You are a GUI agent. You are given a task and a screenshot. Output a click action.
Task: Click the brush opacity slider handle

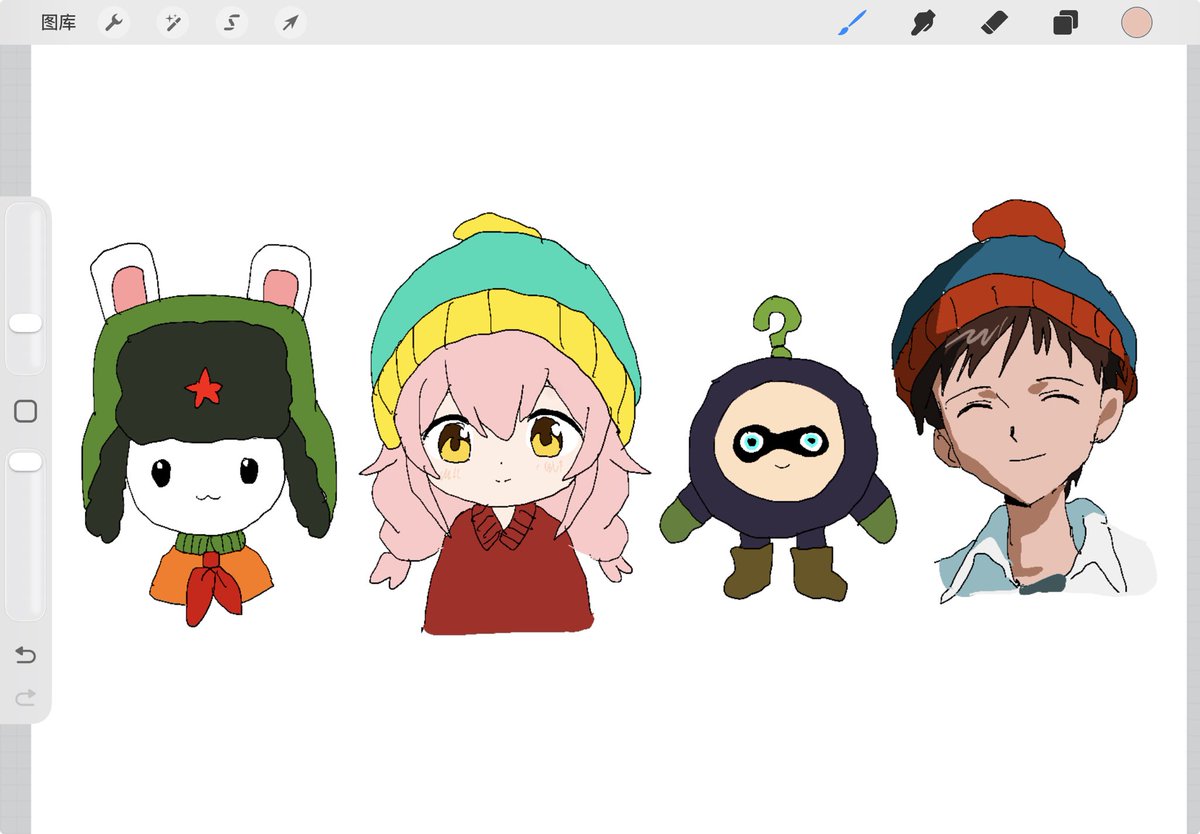point(25,461)
